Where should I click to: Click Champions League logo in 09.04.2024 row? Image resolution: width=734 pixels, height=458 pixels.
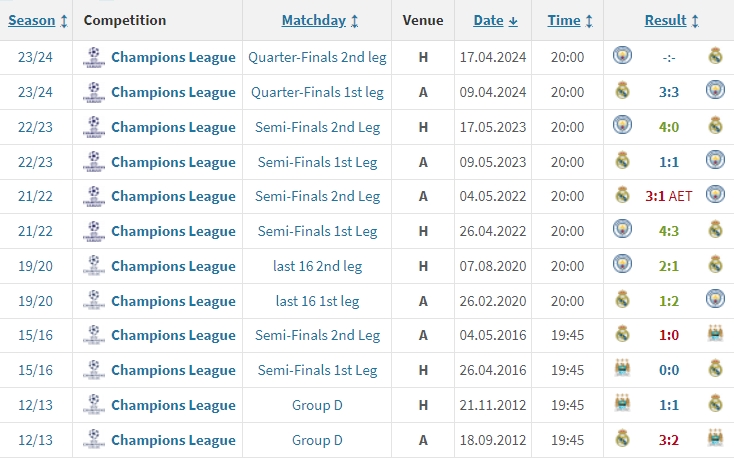pos(94,92)
